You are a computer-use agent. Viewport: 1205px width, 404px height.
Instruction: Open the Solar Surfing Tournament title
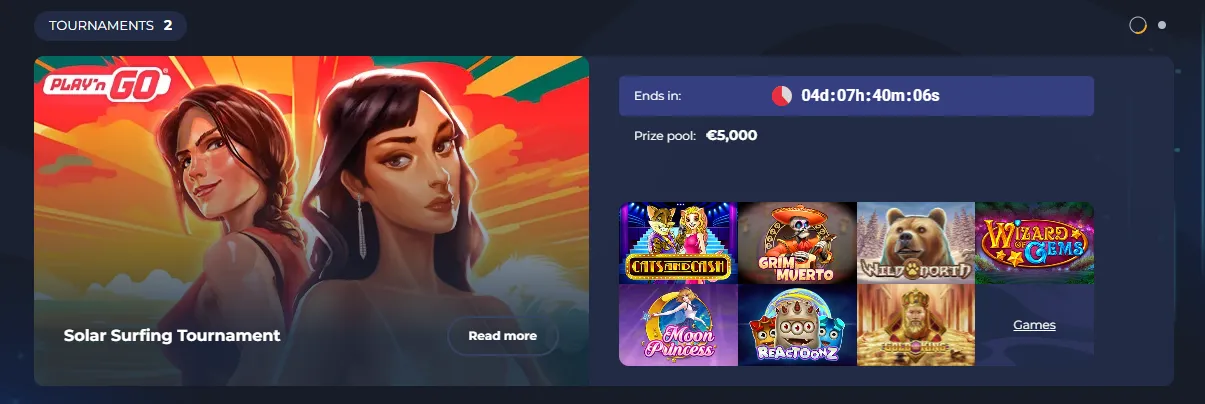pyautogui.click(x=172, y=336)
